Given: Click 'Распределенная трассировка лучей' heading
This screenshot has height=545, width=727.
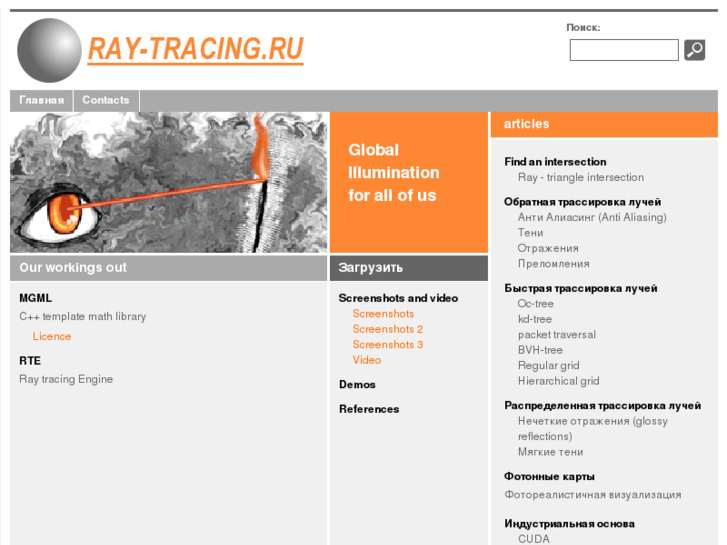Looking at the screenshot, I should point(603,406).
